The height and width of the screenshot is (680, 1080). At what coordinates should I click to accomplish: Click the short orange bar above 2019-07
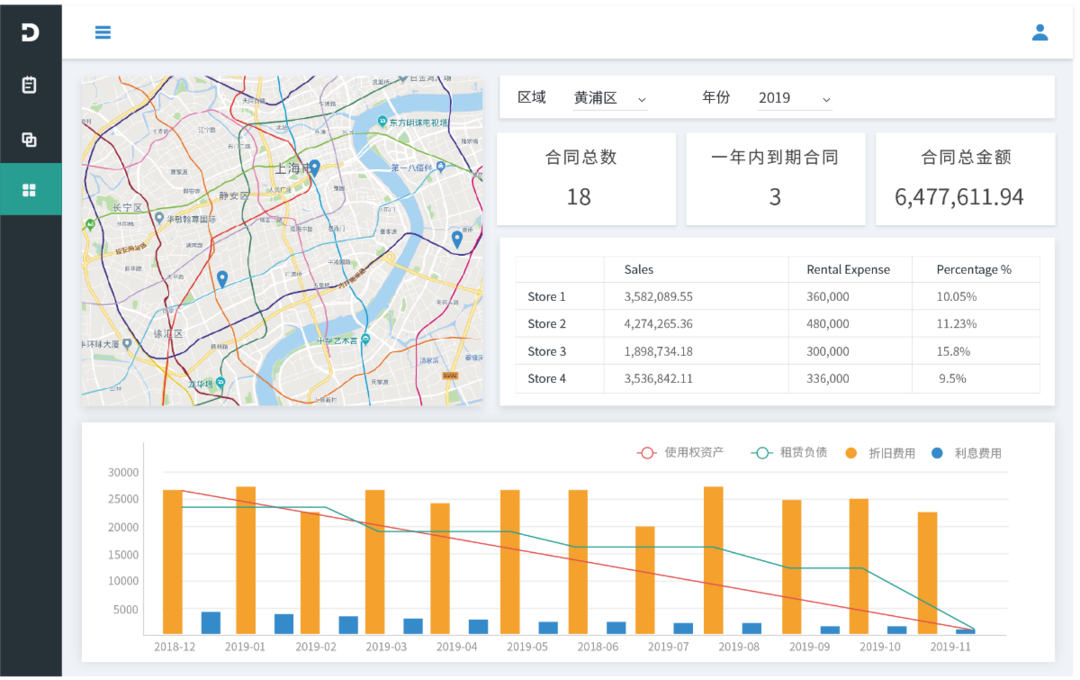645,581
